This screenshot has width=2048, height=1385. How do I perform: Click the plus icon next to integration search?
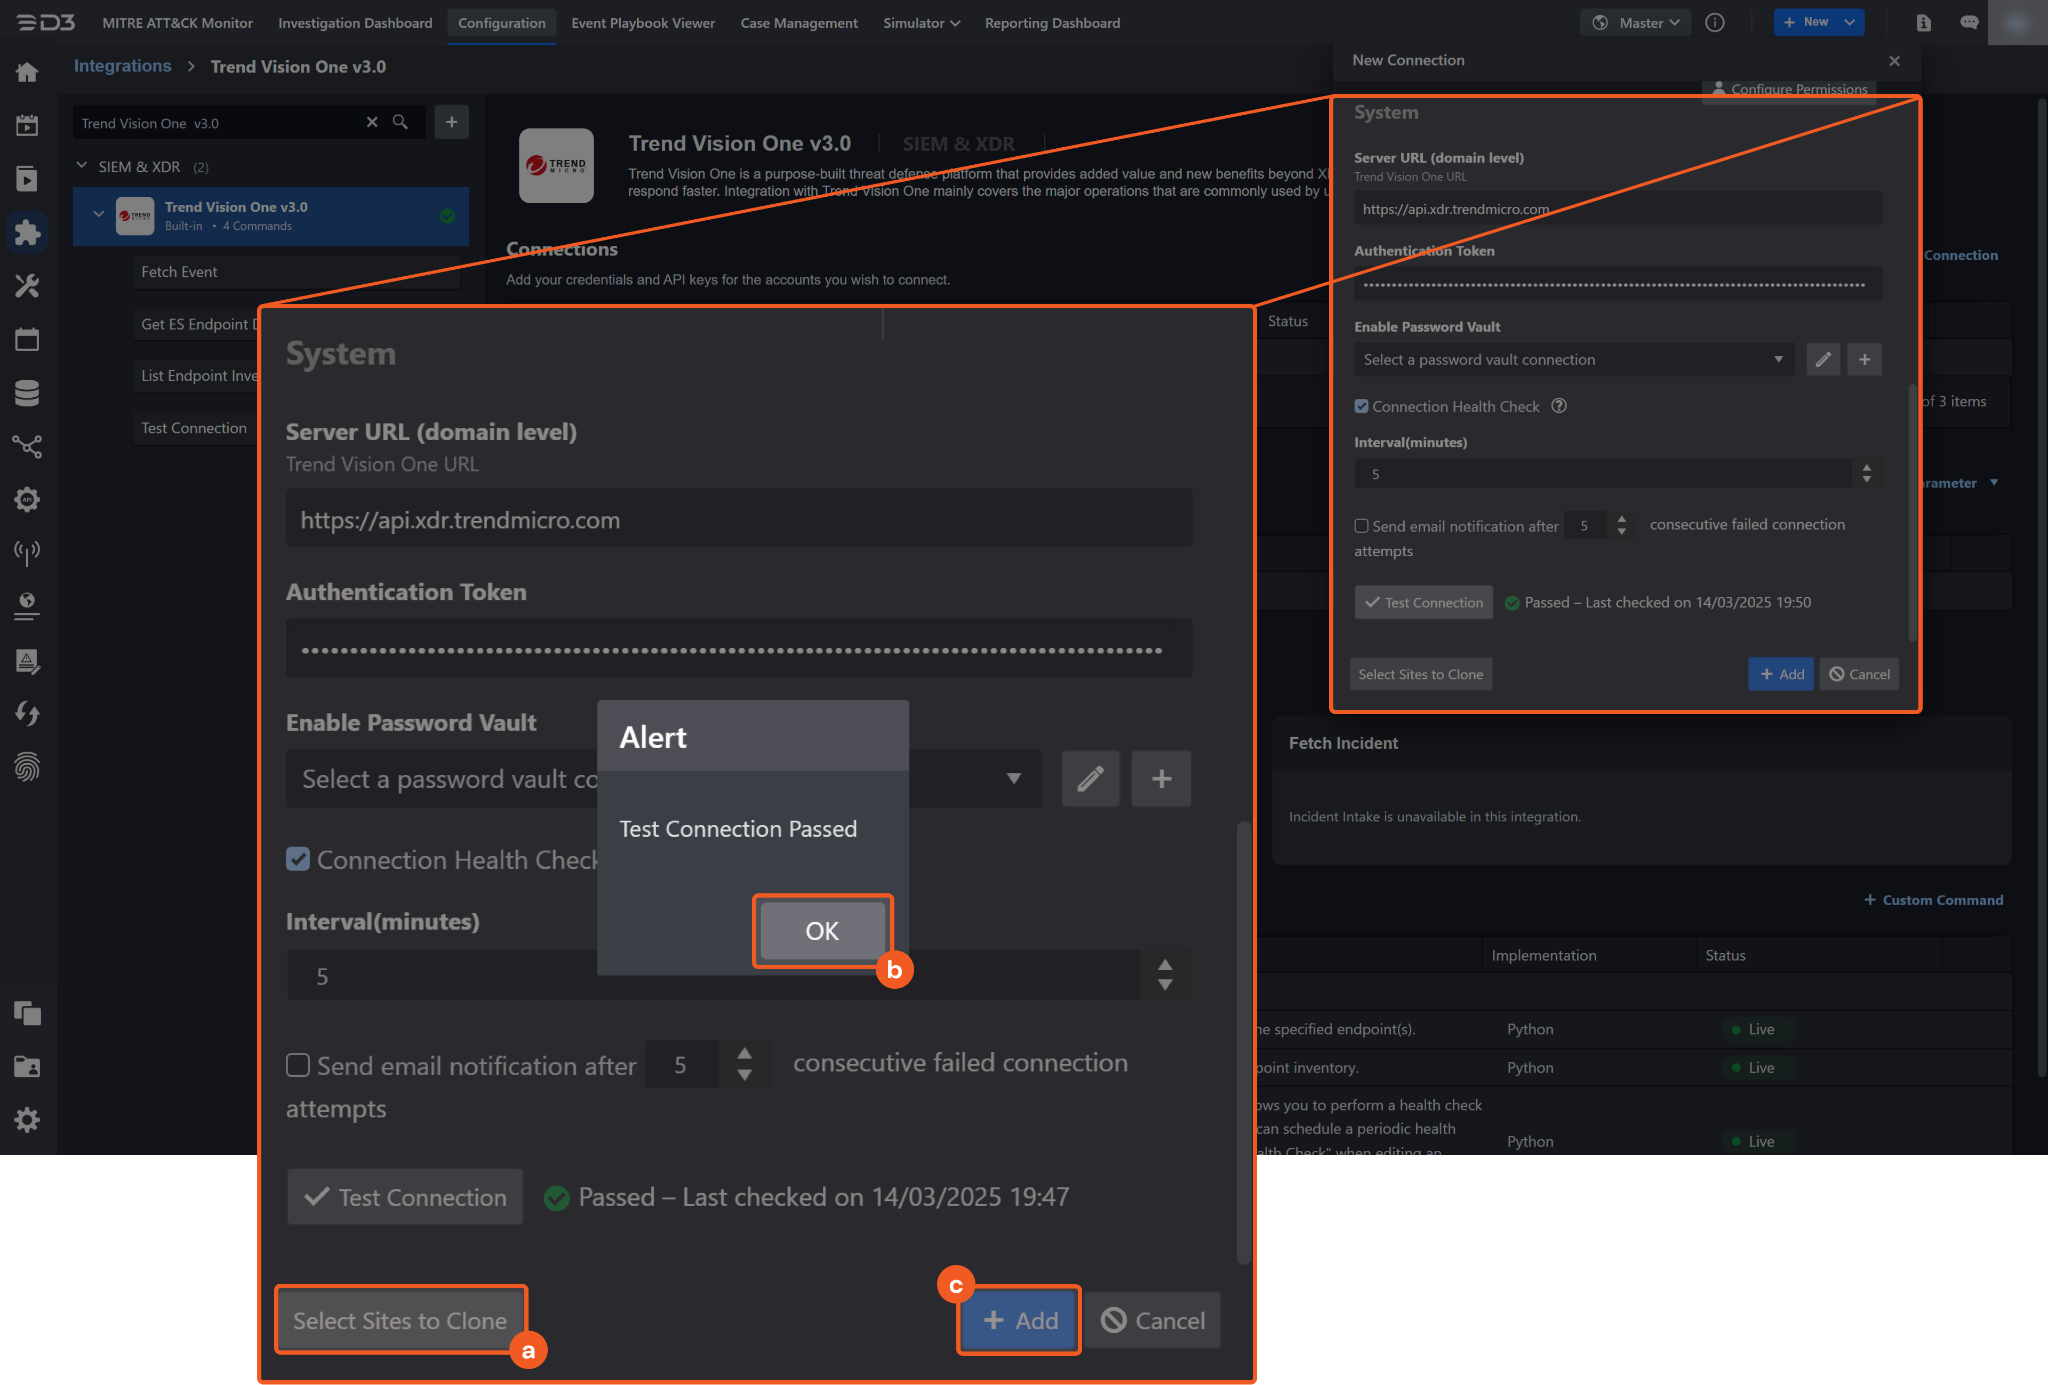(451, 122)
